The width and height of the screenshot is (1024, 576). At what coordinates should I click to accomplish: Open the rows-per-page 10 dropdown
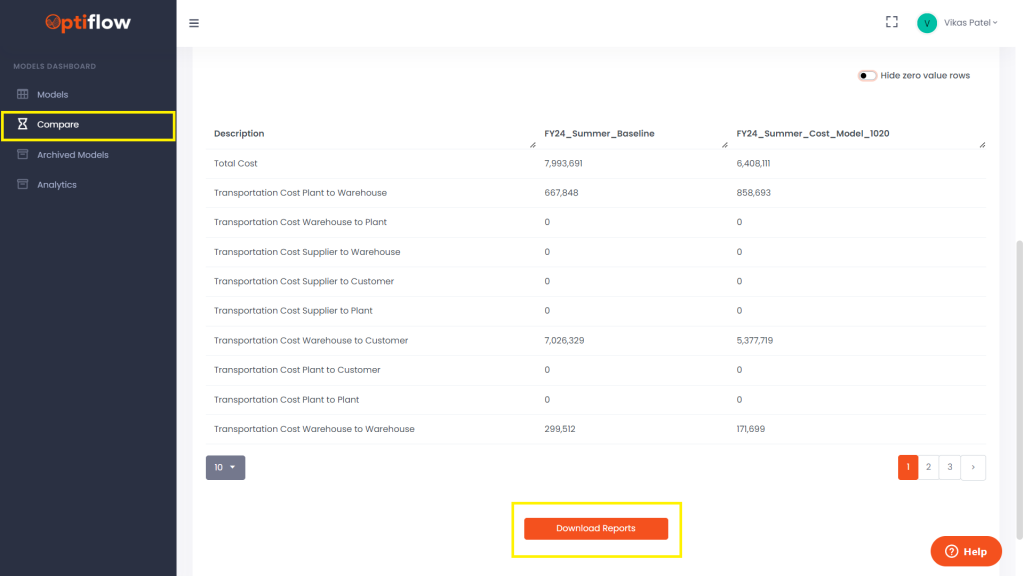[x=225, y=467]
